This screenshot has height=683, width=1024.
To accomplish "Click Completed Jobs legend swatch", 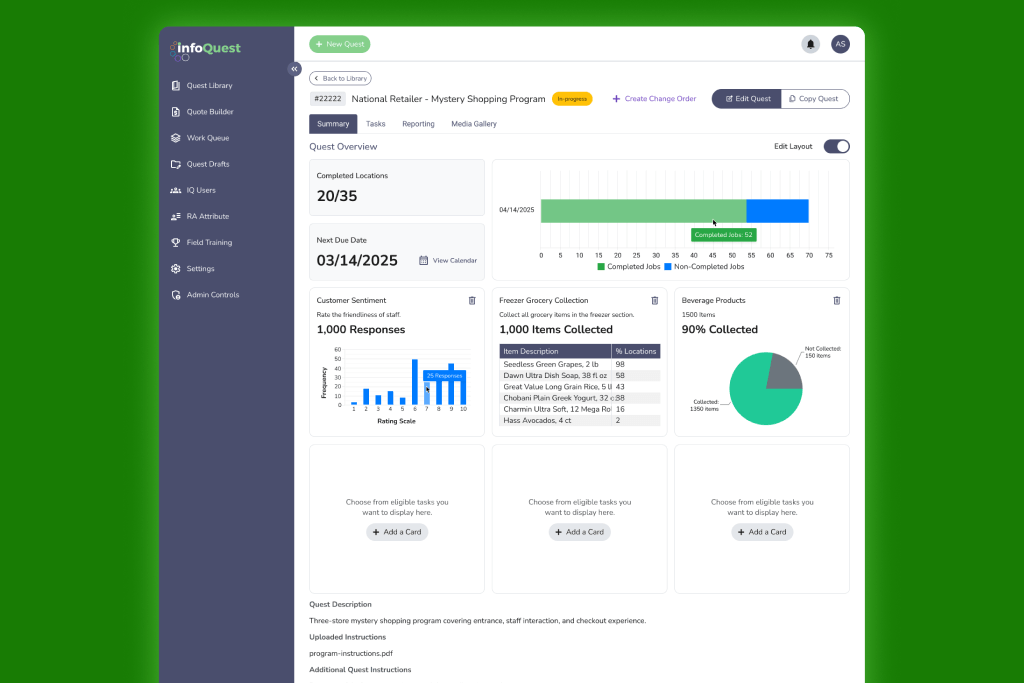I will tap(601, 266).
